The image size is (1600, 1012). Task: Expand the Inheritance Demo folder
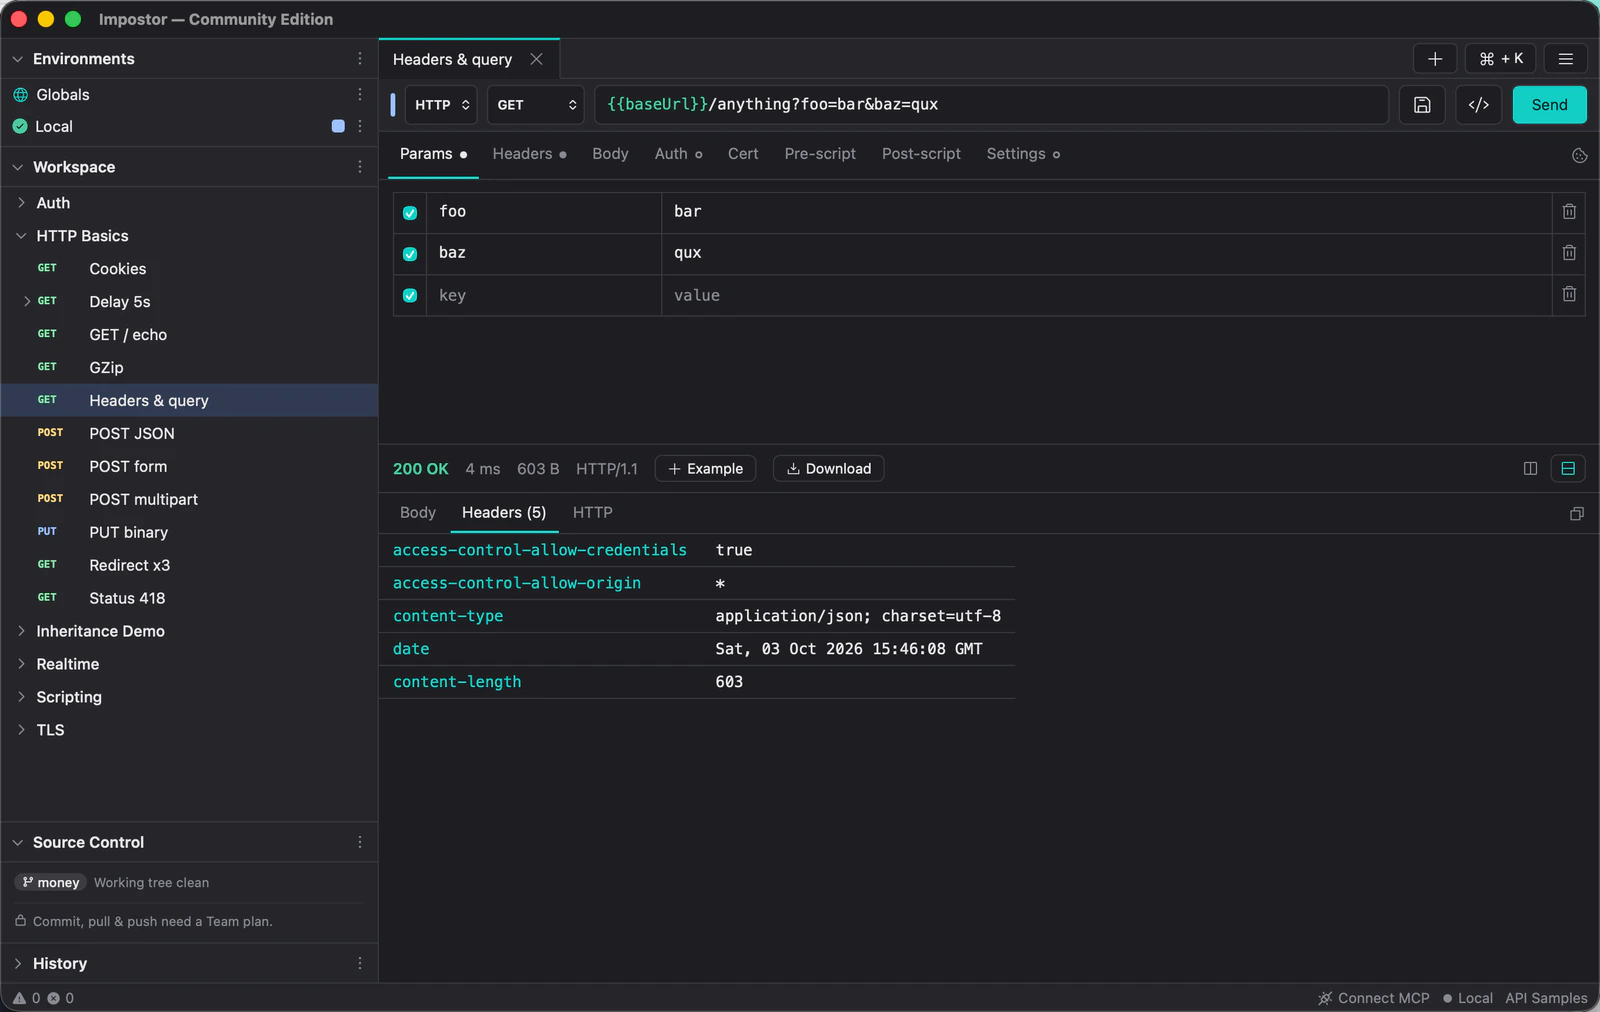coord(21,631)
